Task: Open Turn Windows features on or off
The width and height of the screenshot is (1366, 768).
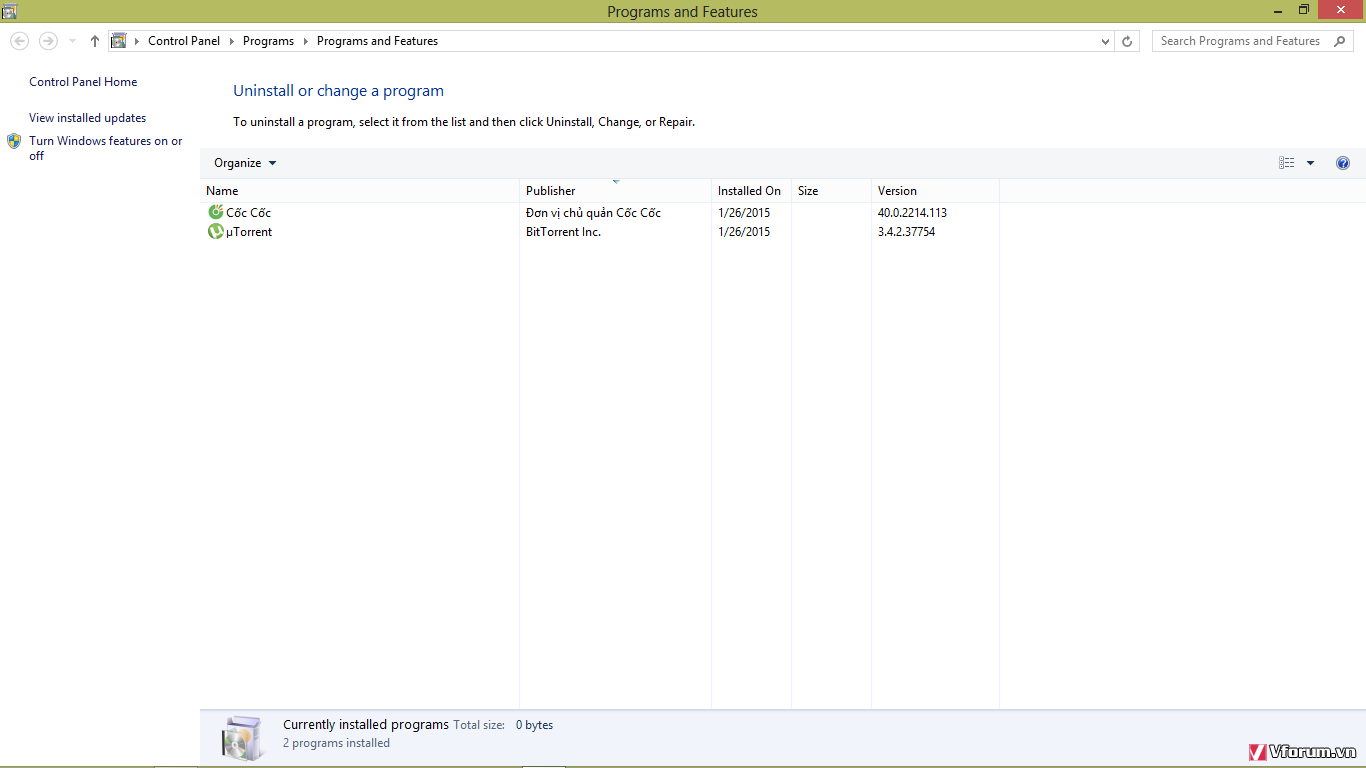Action: (106, 148)
